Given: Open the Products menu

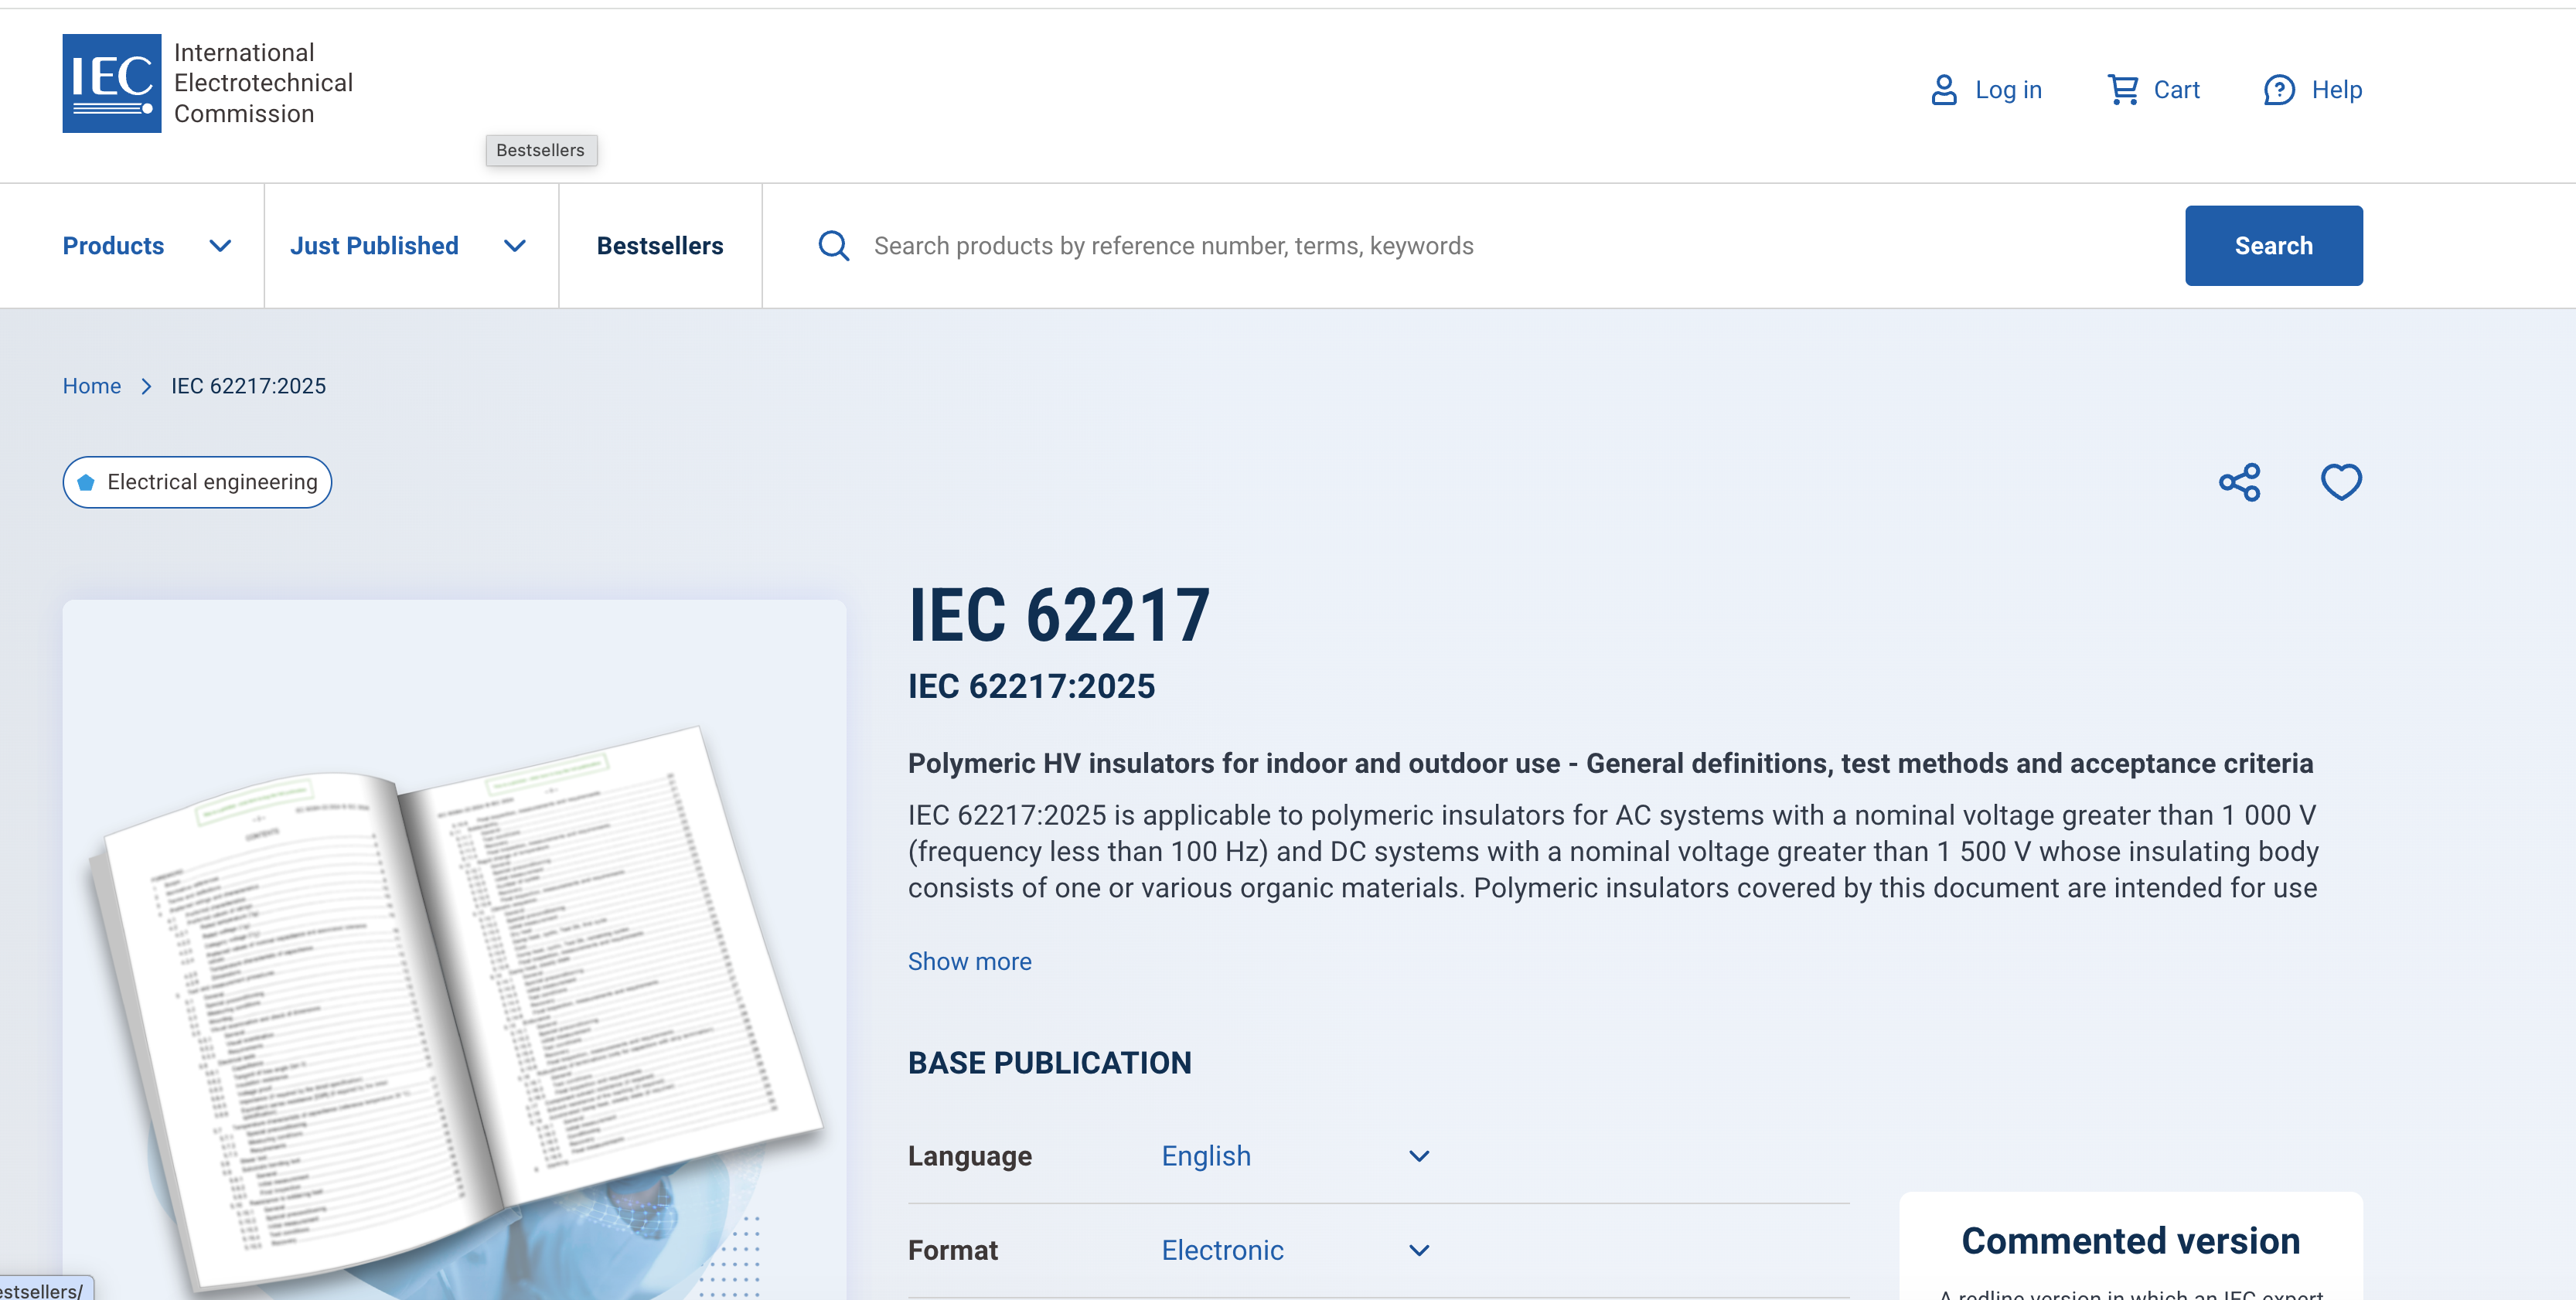Looking at the screenshot, I should [x=113, y=246].
